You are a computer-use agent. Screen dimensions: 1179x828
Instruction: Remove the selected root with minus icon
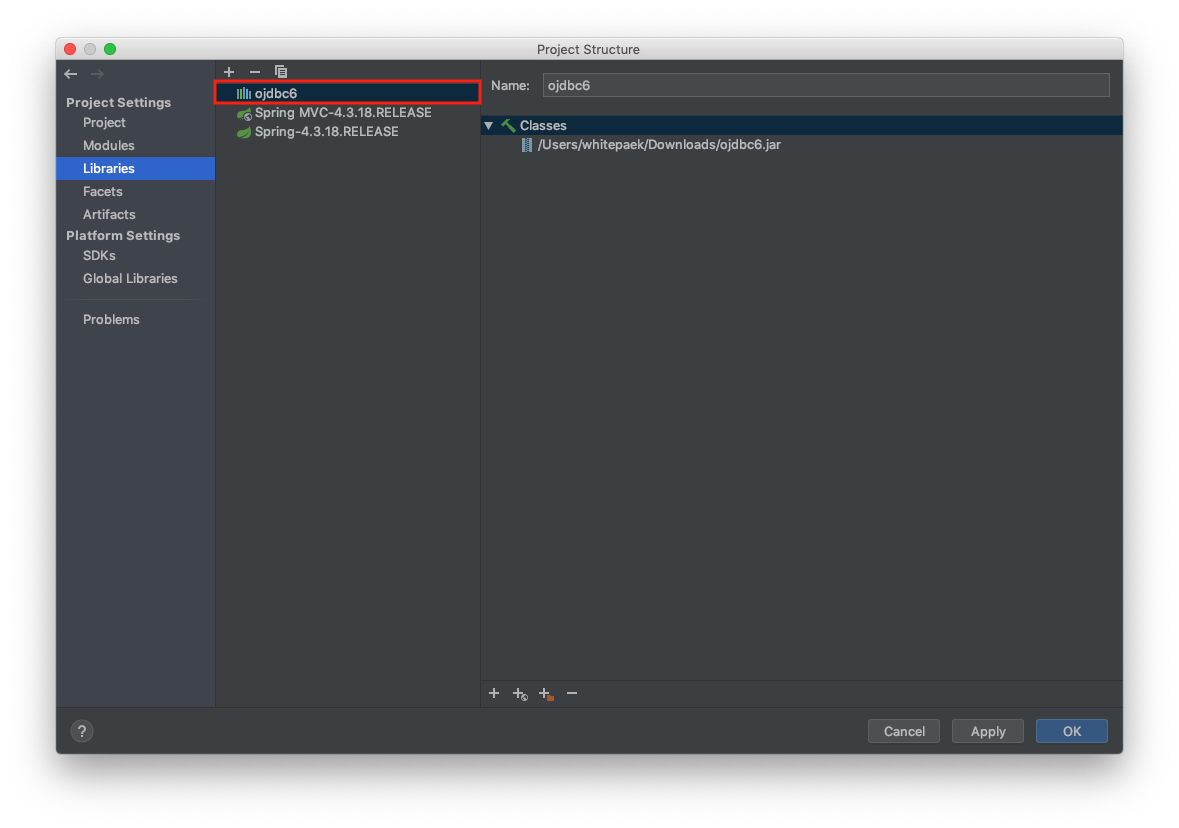(x=572, y=693)
